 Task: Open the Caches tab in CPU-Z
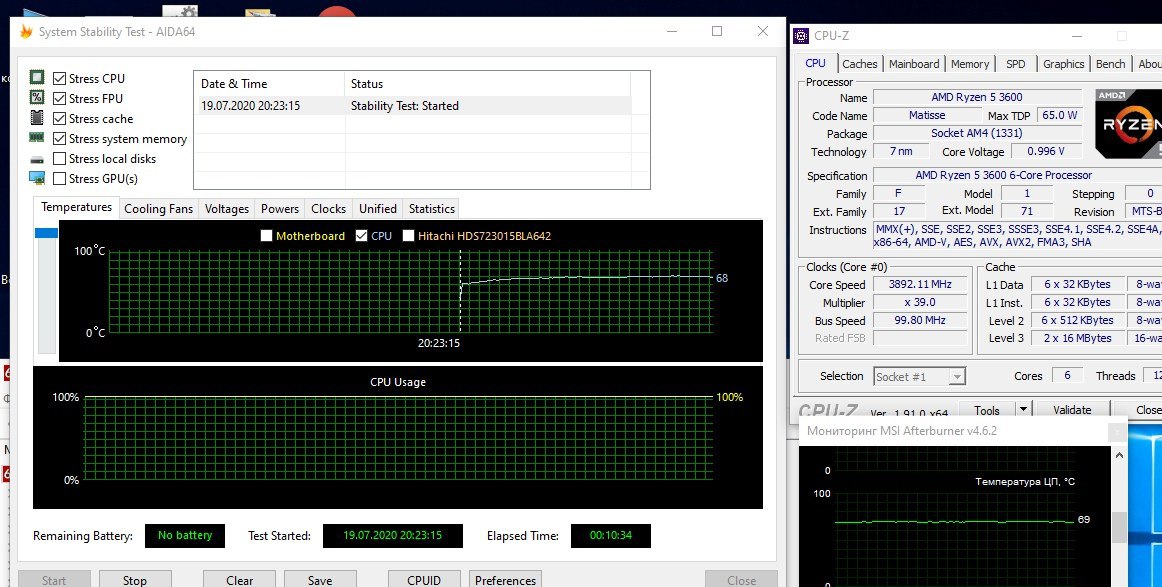pos(860,64)
